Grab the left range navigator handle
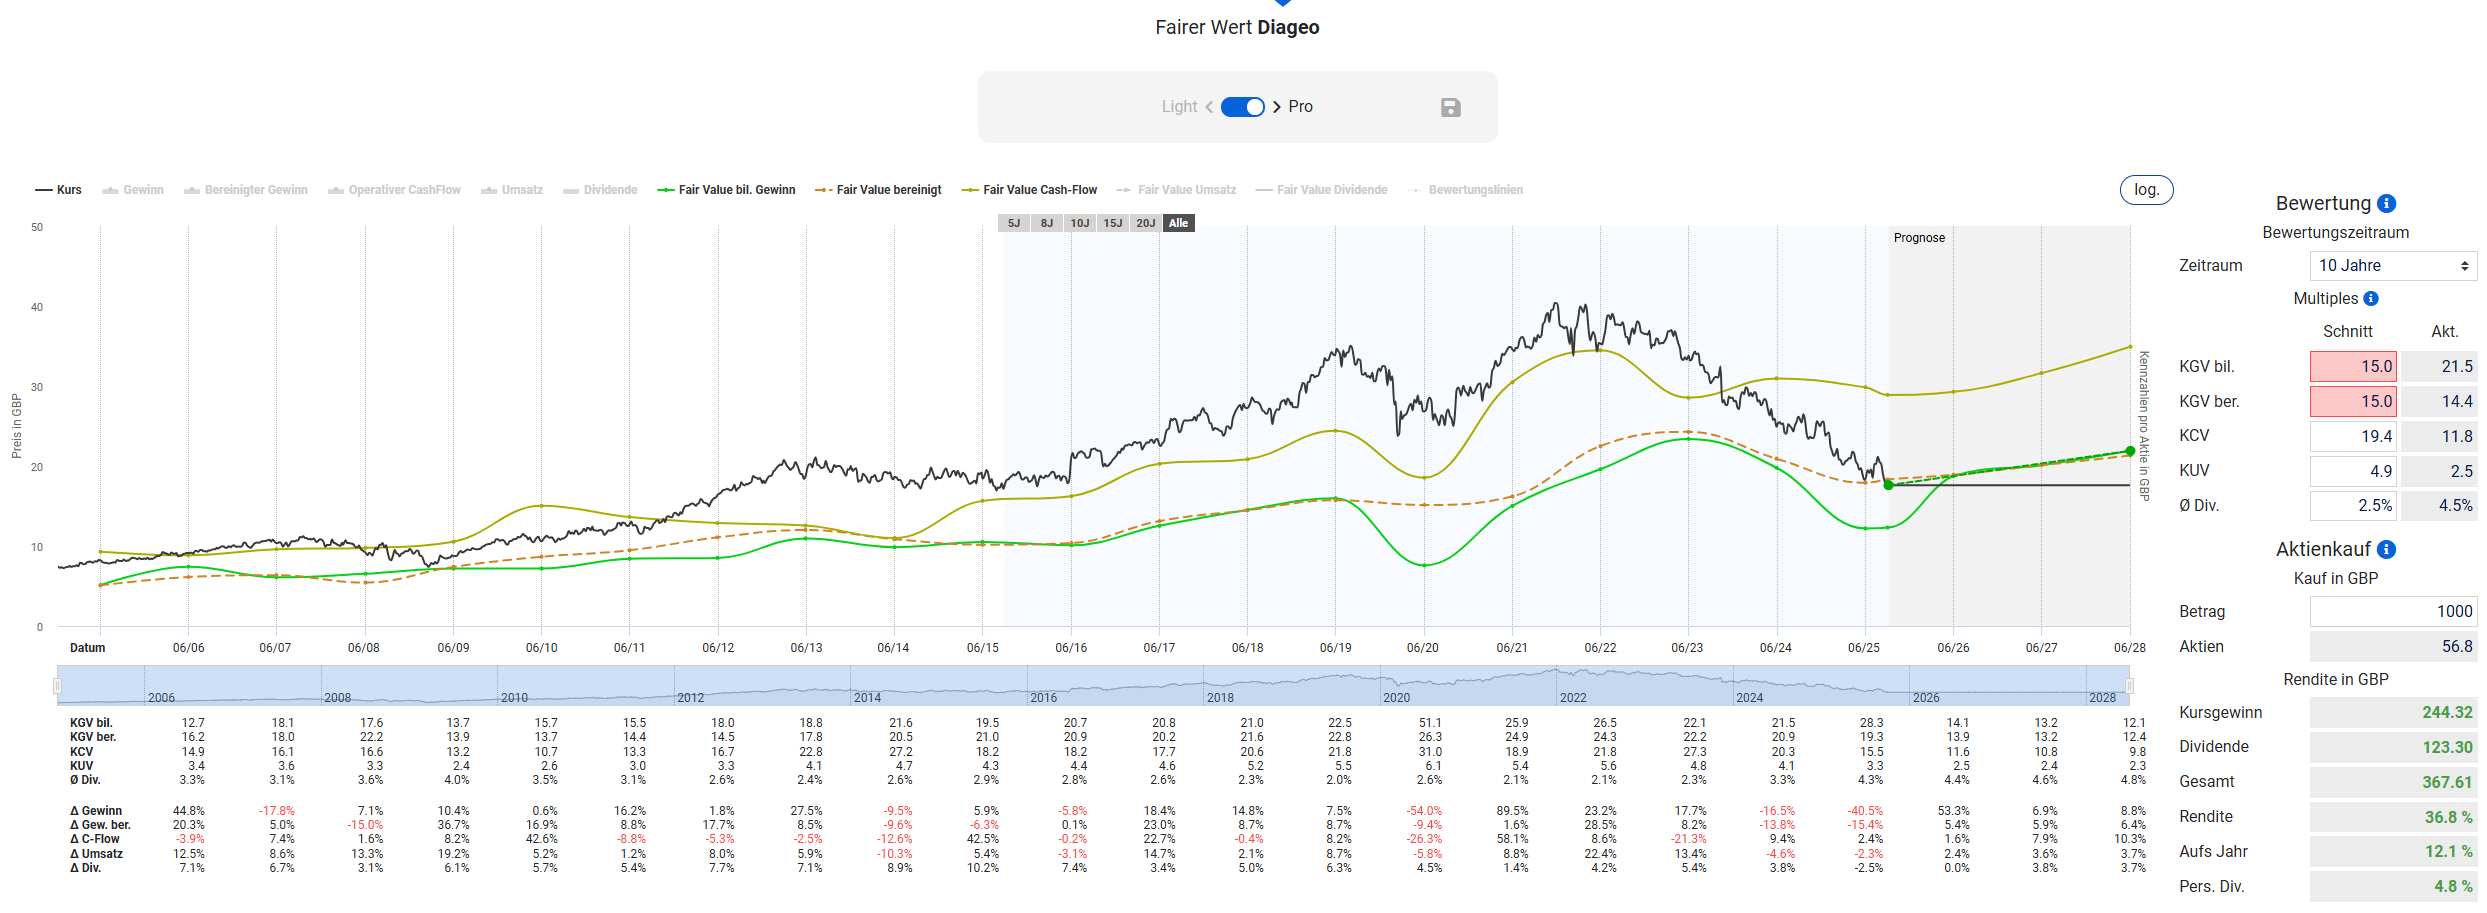The width and height of the screenshot is (2487, 913). tap(57, 685)
